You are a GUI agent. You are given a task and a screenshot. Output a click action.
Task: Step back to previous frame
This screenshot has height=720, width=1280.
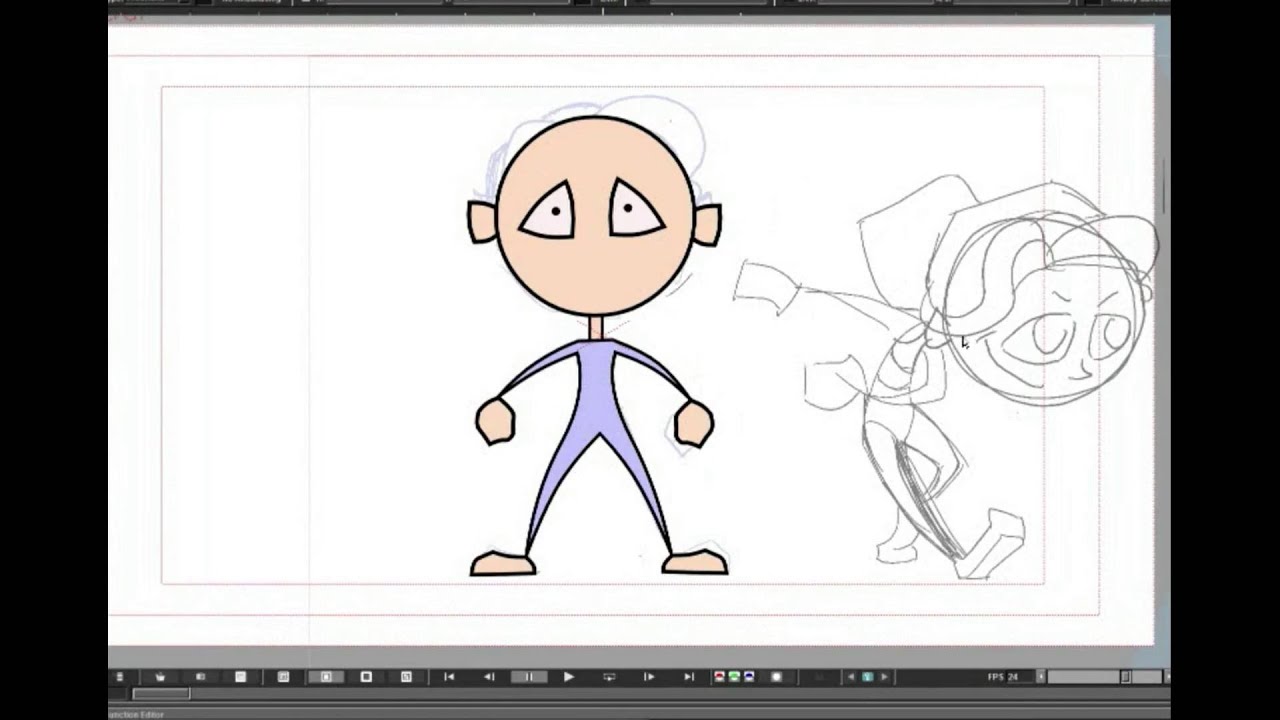point(489,677)
